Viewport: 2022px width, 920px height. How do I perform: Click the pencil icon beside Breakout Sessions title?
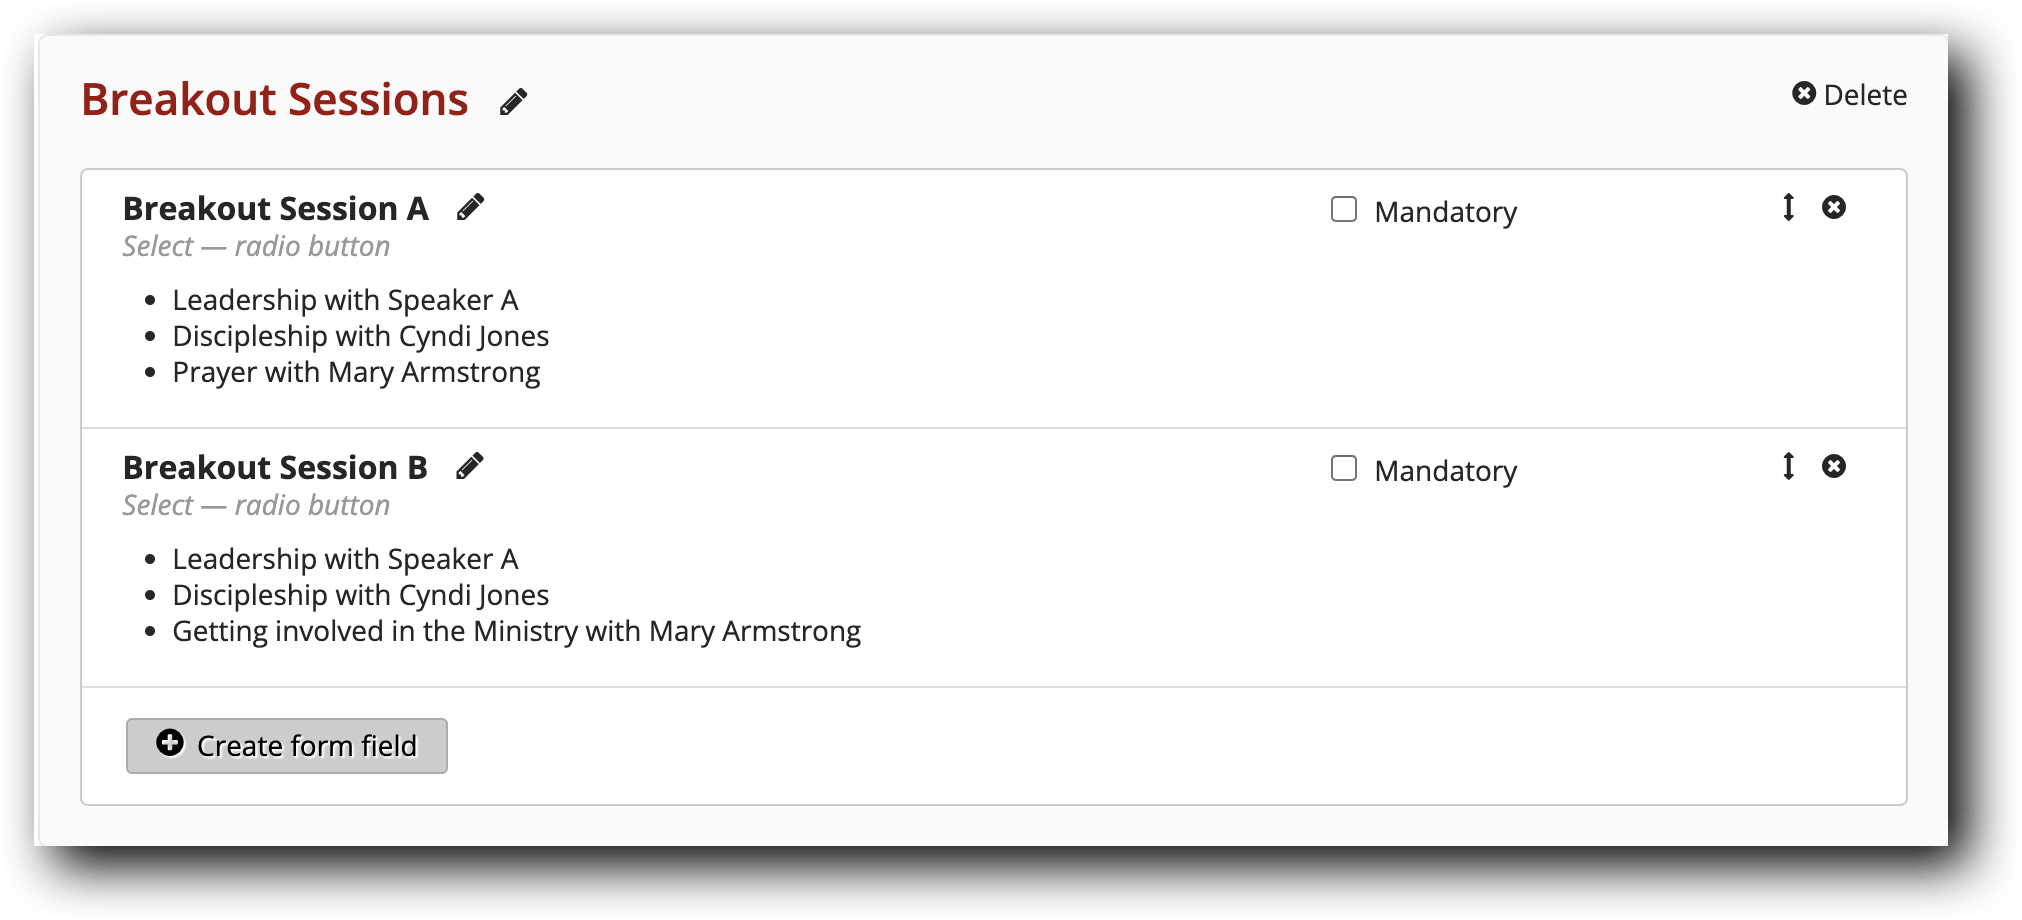click(515, 101)
